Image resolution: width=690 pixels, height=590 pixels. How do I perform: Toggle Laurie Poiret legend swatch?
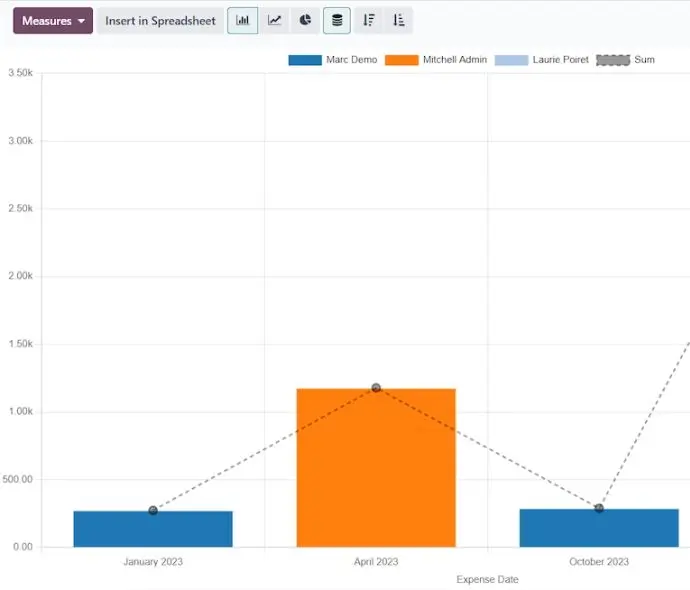[x=511, y=60]
